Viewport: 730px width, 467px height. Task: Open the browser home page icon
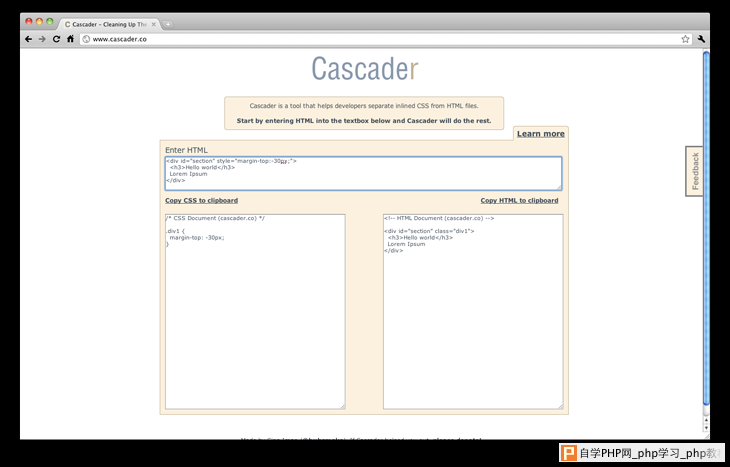pyautogui.click(x=70, y=39)
